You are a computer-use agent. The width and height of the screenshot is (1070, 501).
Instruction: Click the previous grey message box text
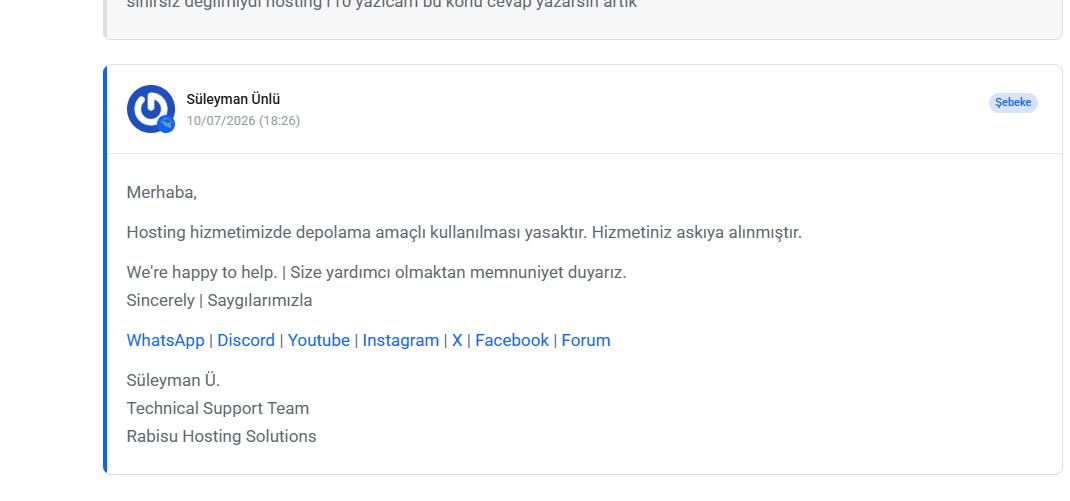coord(381,5)
